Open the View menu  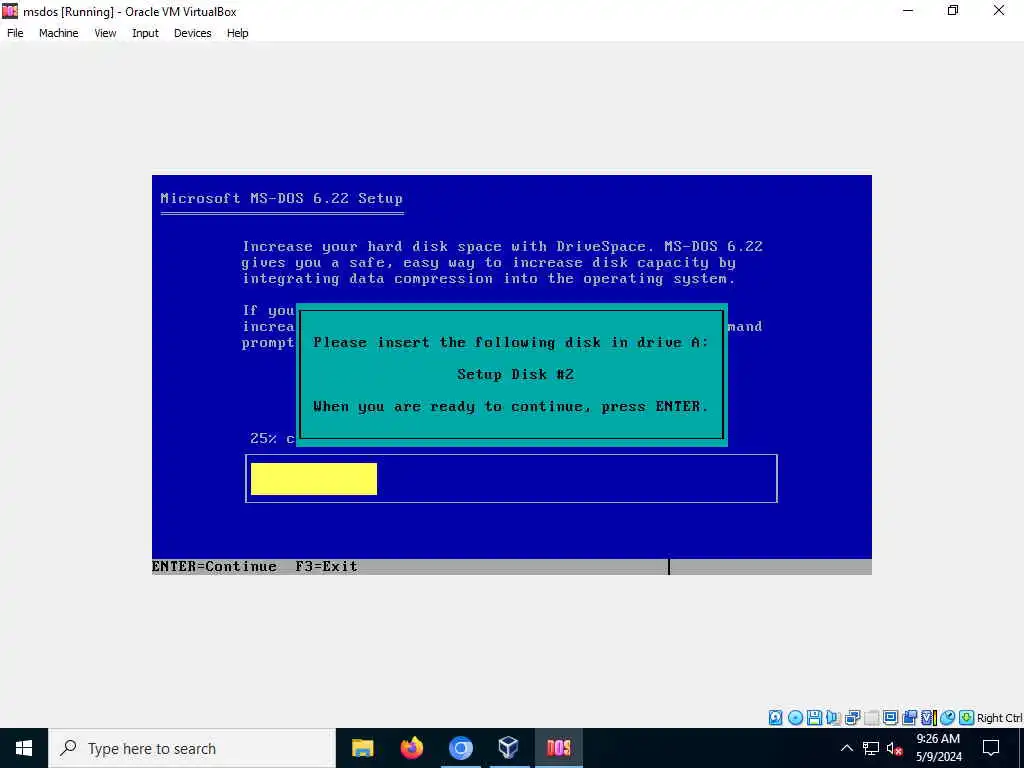105,33
